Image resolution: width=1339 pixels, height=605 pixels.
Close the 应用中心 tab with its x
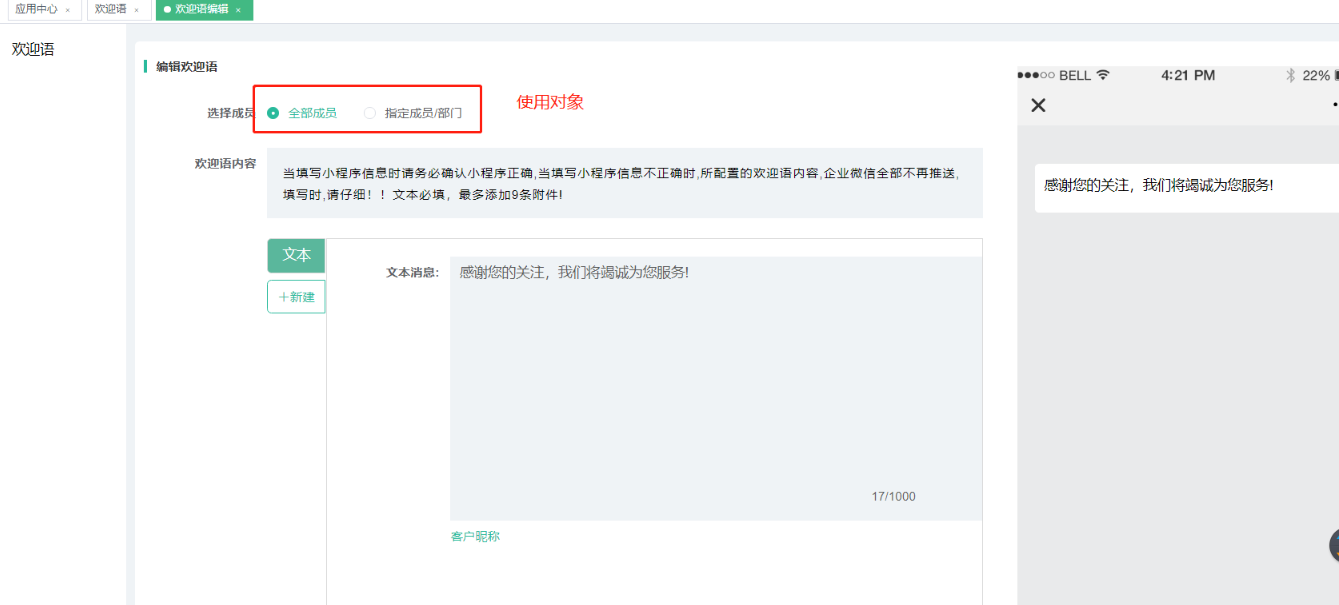pyautogui.click(x=68, y=10)
